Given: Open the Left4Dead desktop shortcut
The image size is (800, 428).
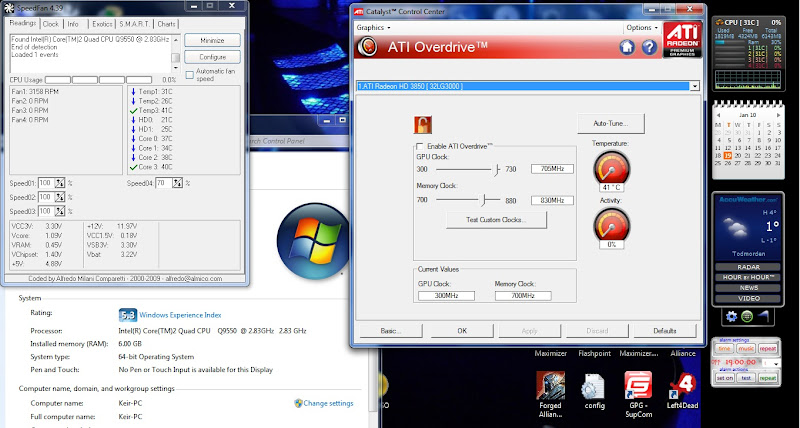Looking at the screenshot, I should (x=682, y=387).
